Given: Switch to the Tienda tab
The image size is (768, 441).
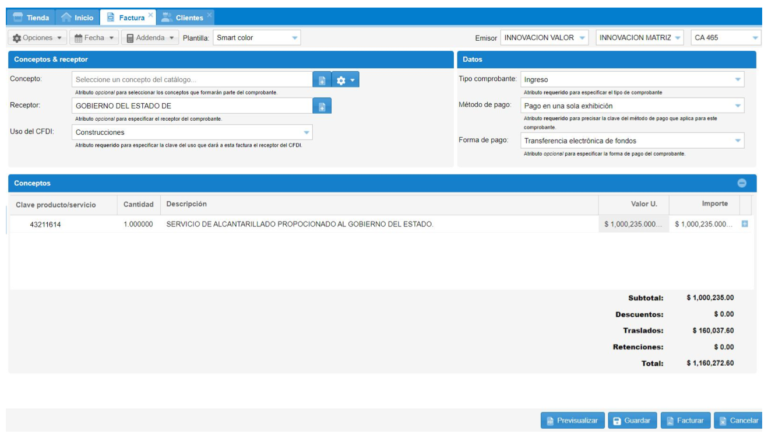Looking at the screenshot, I should (31, 17).
